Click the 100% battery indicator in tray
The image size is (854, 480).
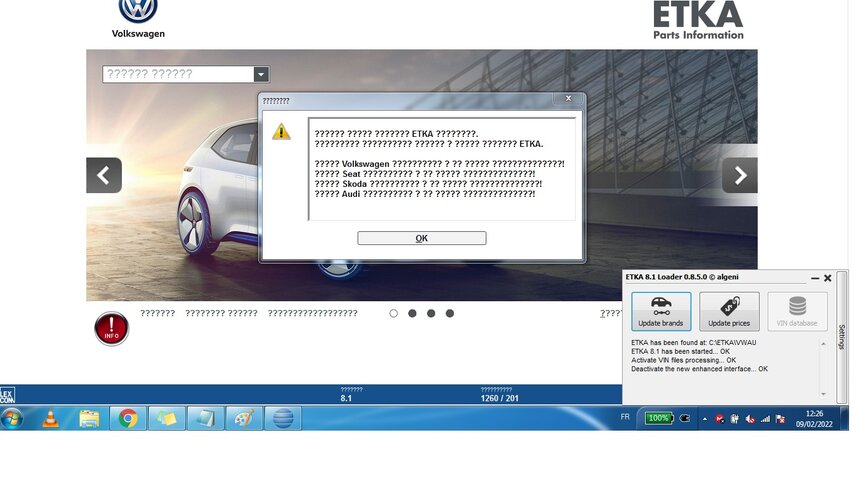pyautogui.click(x=659, y=418)
